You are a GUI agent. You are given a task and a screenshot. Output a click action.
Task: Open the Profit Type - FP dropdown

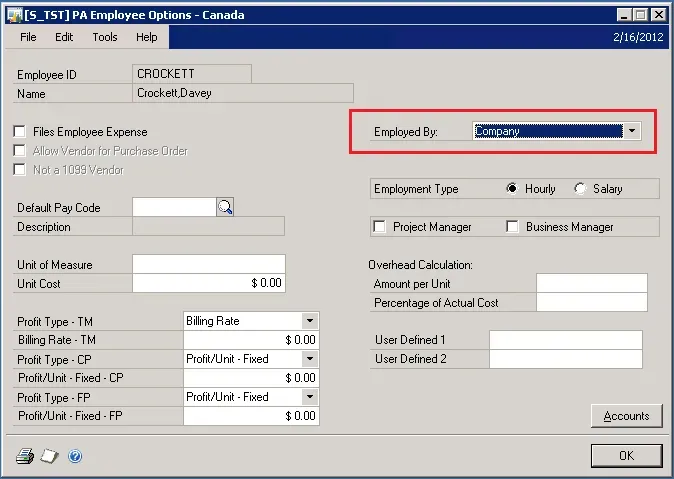(x=310, y=397)
